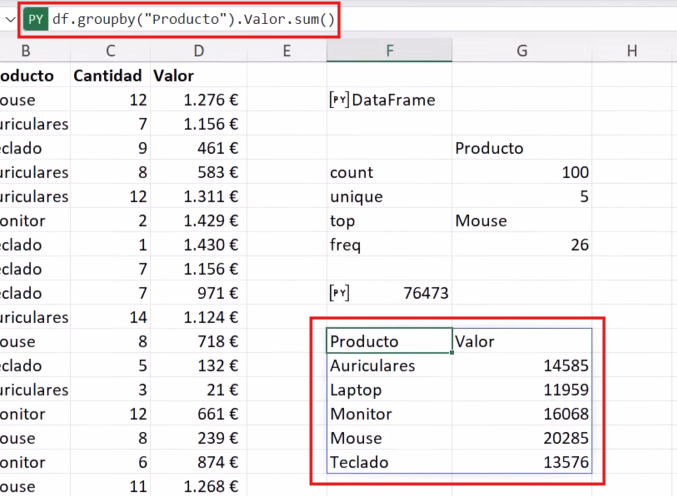Image resolution: width=677 pixels, height=496 pixels.
Task: Click the unique value 5
Action: coord(522,197)
